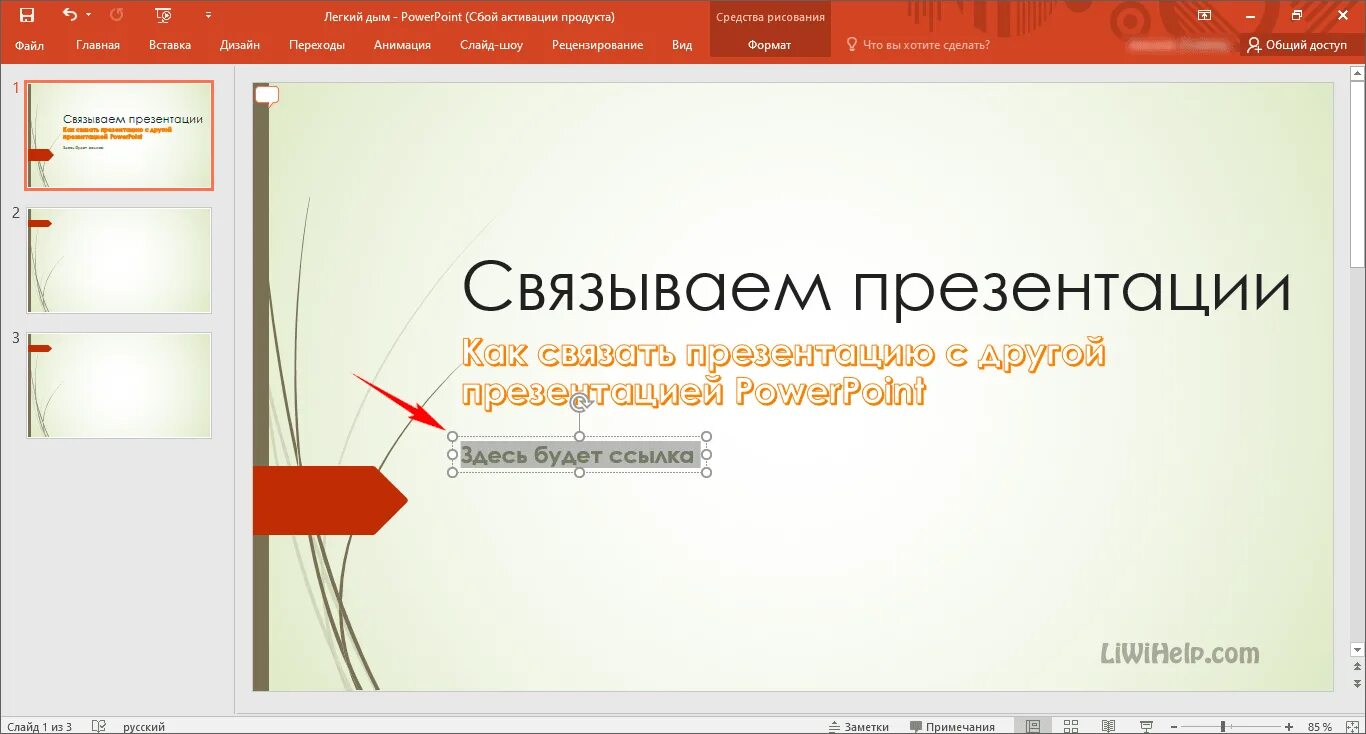Viewport: 1366px width, 734px height.
Task: Open the Файл menu
Action: 29,45
